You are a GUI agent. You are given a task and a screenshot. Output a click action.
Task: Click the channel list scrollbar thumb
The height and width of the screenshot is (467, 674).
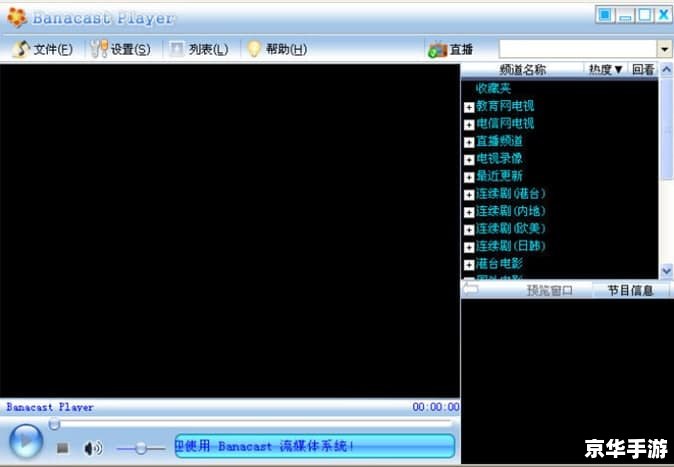click(666, 129)
